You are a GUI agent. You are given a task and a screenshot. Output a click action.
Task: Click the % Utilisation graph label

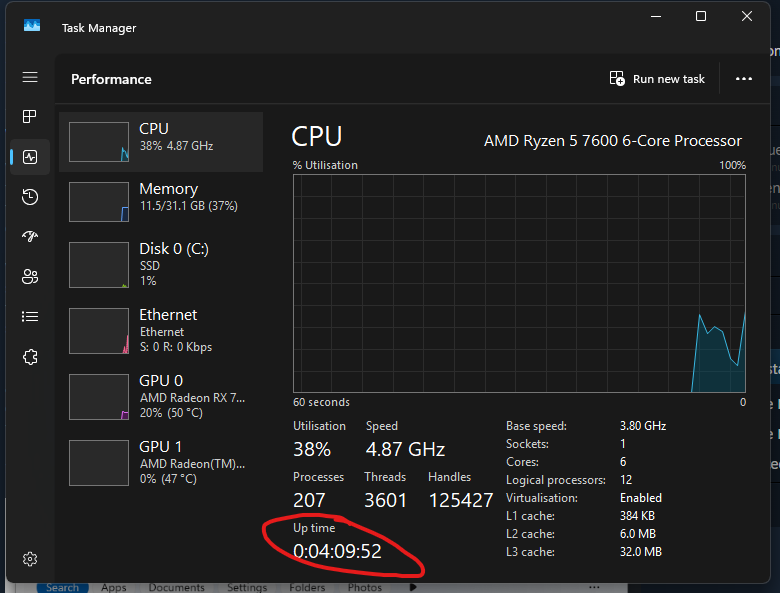pyautogui.click(x=325, y=165)
